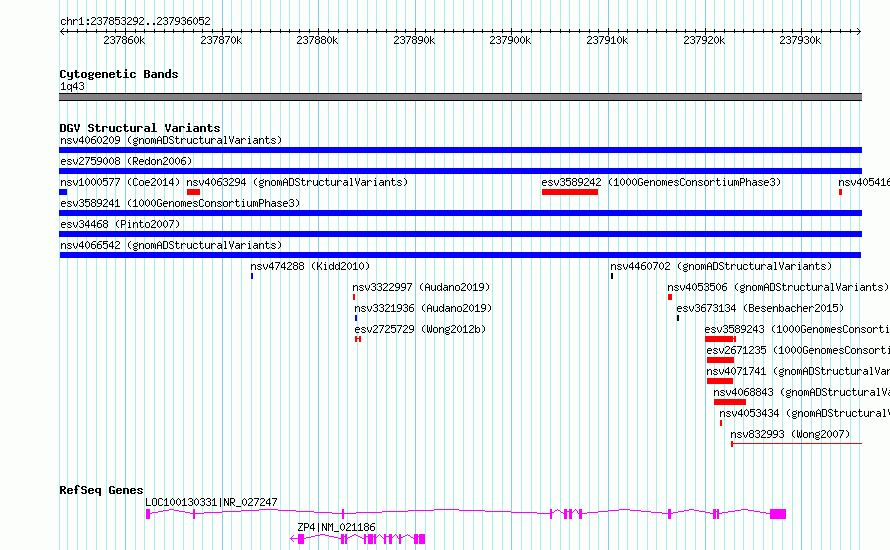This screenshot has height=550, width=890.
Task: Open the esv2671235 variant label
Action: (x=798, y=350)
